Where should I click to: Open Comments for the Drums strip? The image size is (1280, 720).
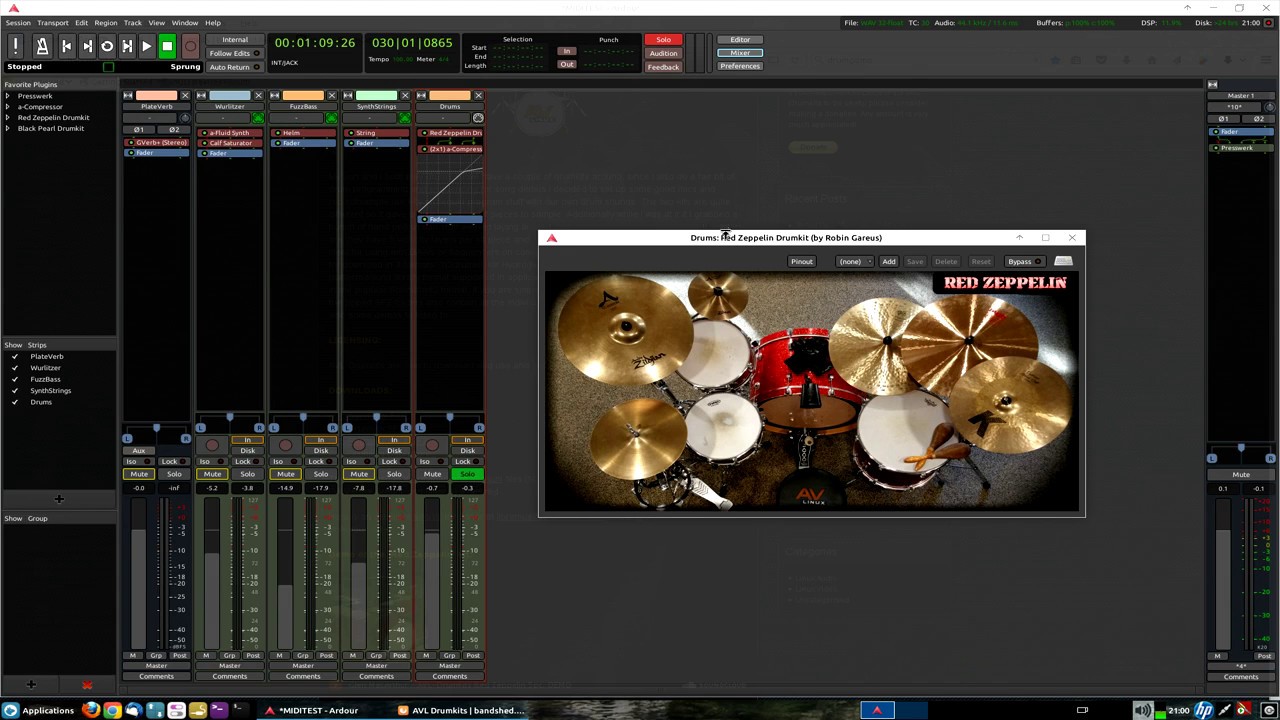click(450, 677)
